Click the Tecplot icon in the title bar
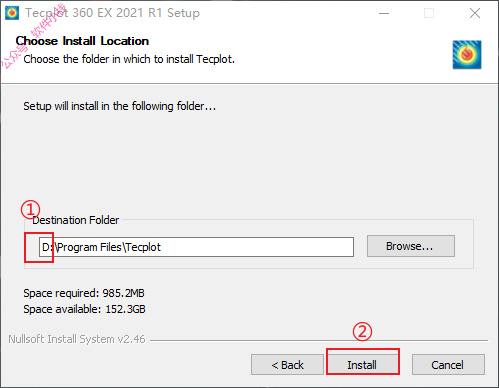The image size is (499, 388). point(12,13)
